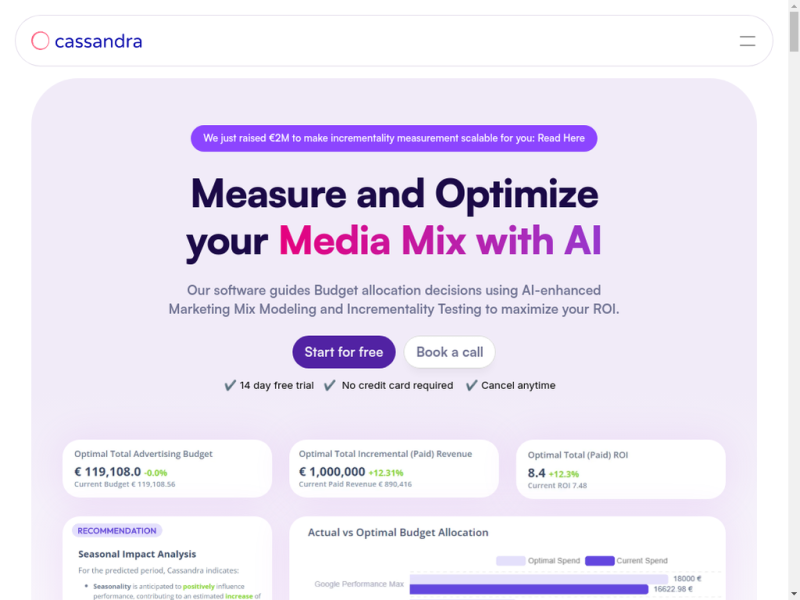The image size is (800, 600).
Task: Open the €2M raised announcement banner
Action: [394, 138]
